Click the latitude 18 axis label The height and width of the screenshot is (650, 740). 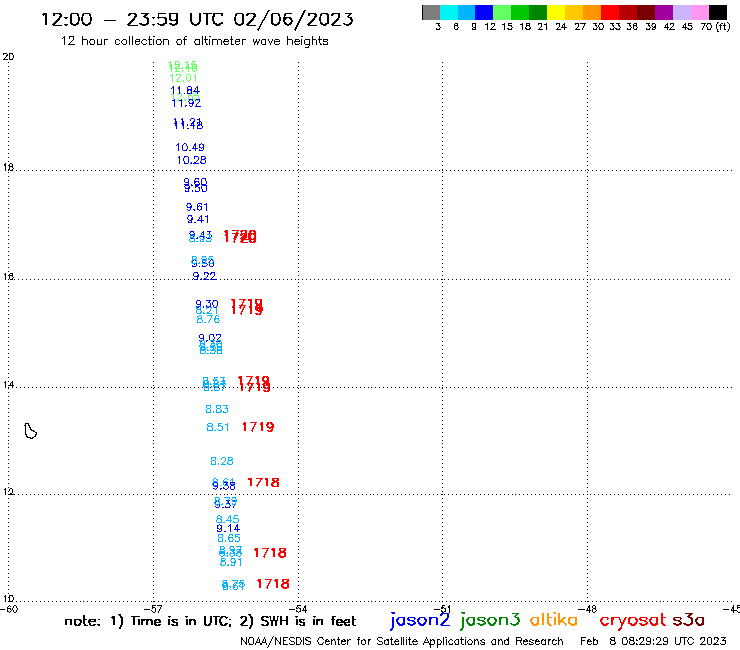(x=8, y=168)
